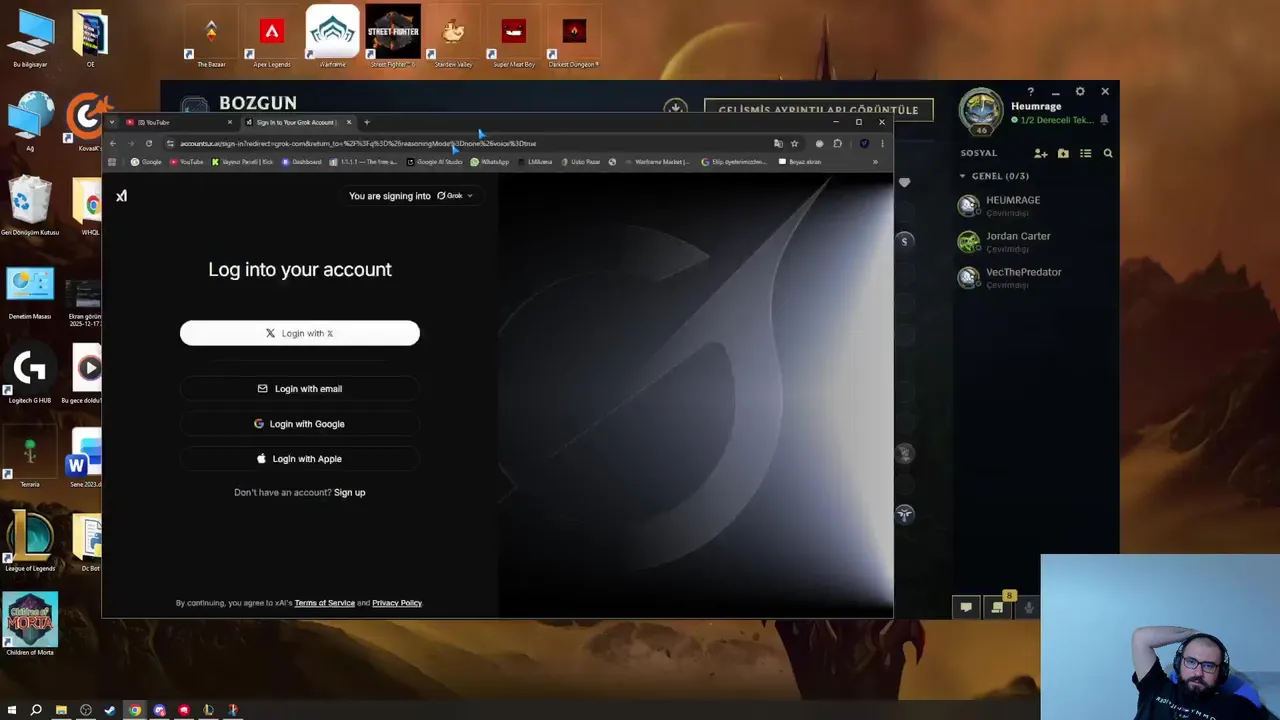Open the friends list view options icon
This screenshot has width=1280, height=720.
pos(1085,153)
